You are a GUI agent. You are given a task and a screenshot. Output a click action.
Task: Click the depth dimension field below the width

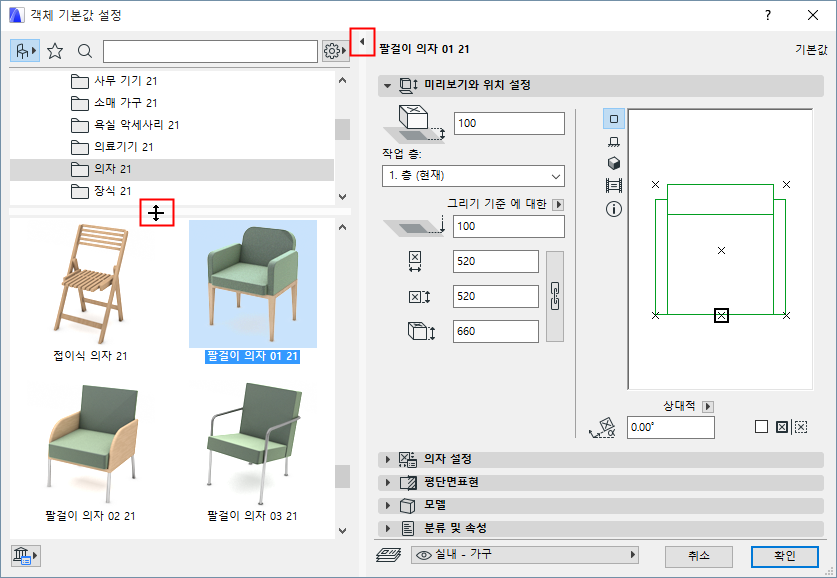496,296
